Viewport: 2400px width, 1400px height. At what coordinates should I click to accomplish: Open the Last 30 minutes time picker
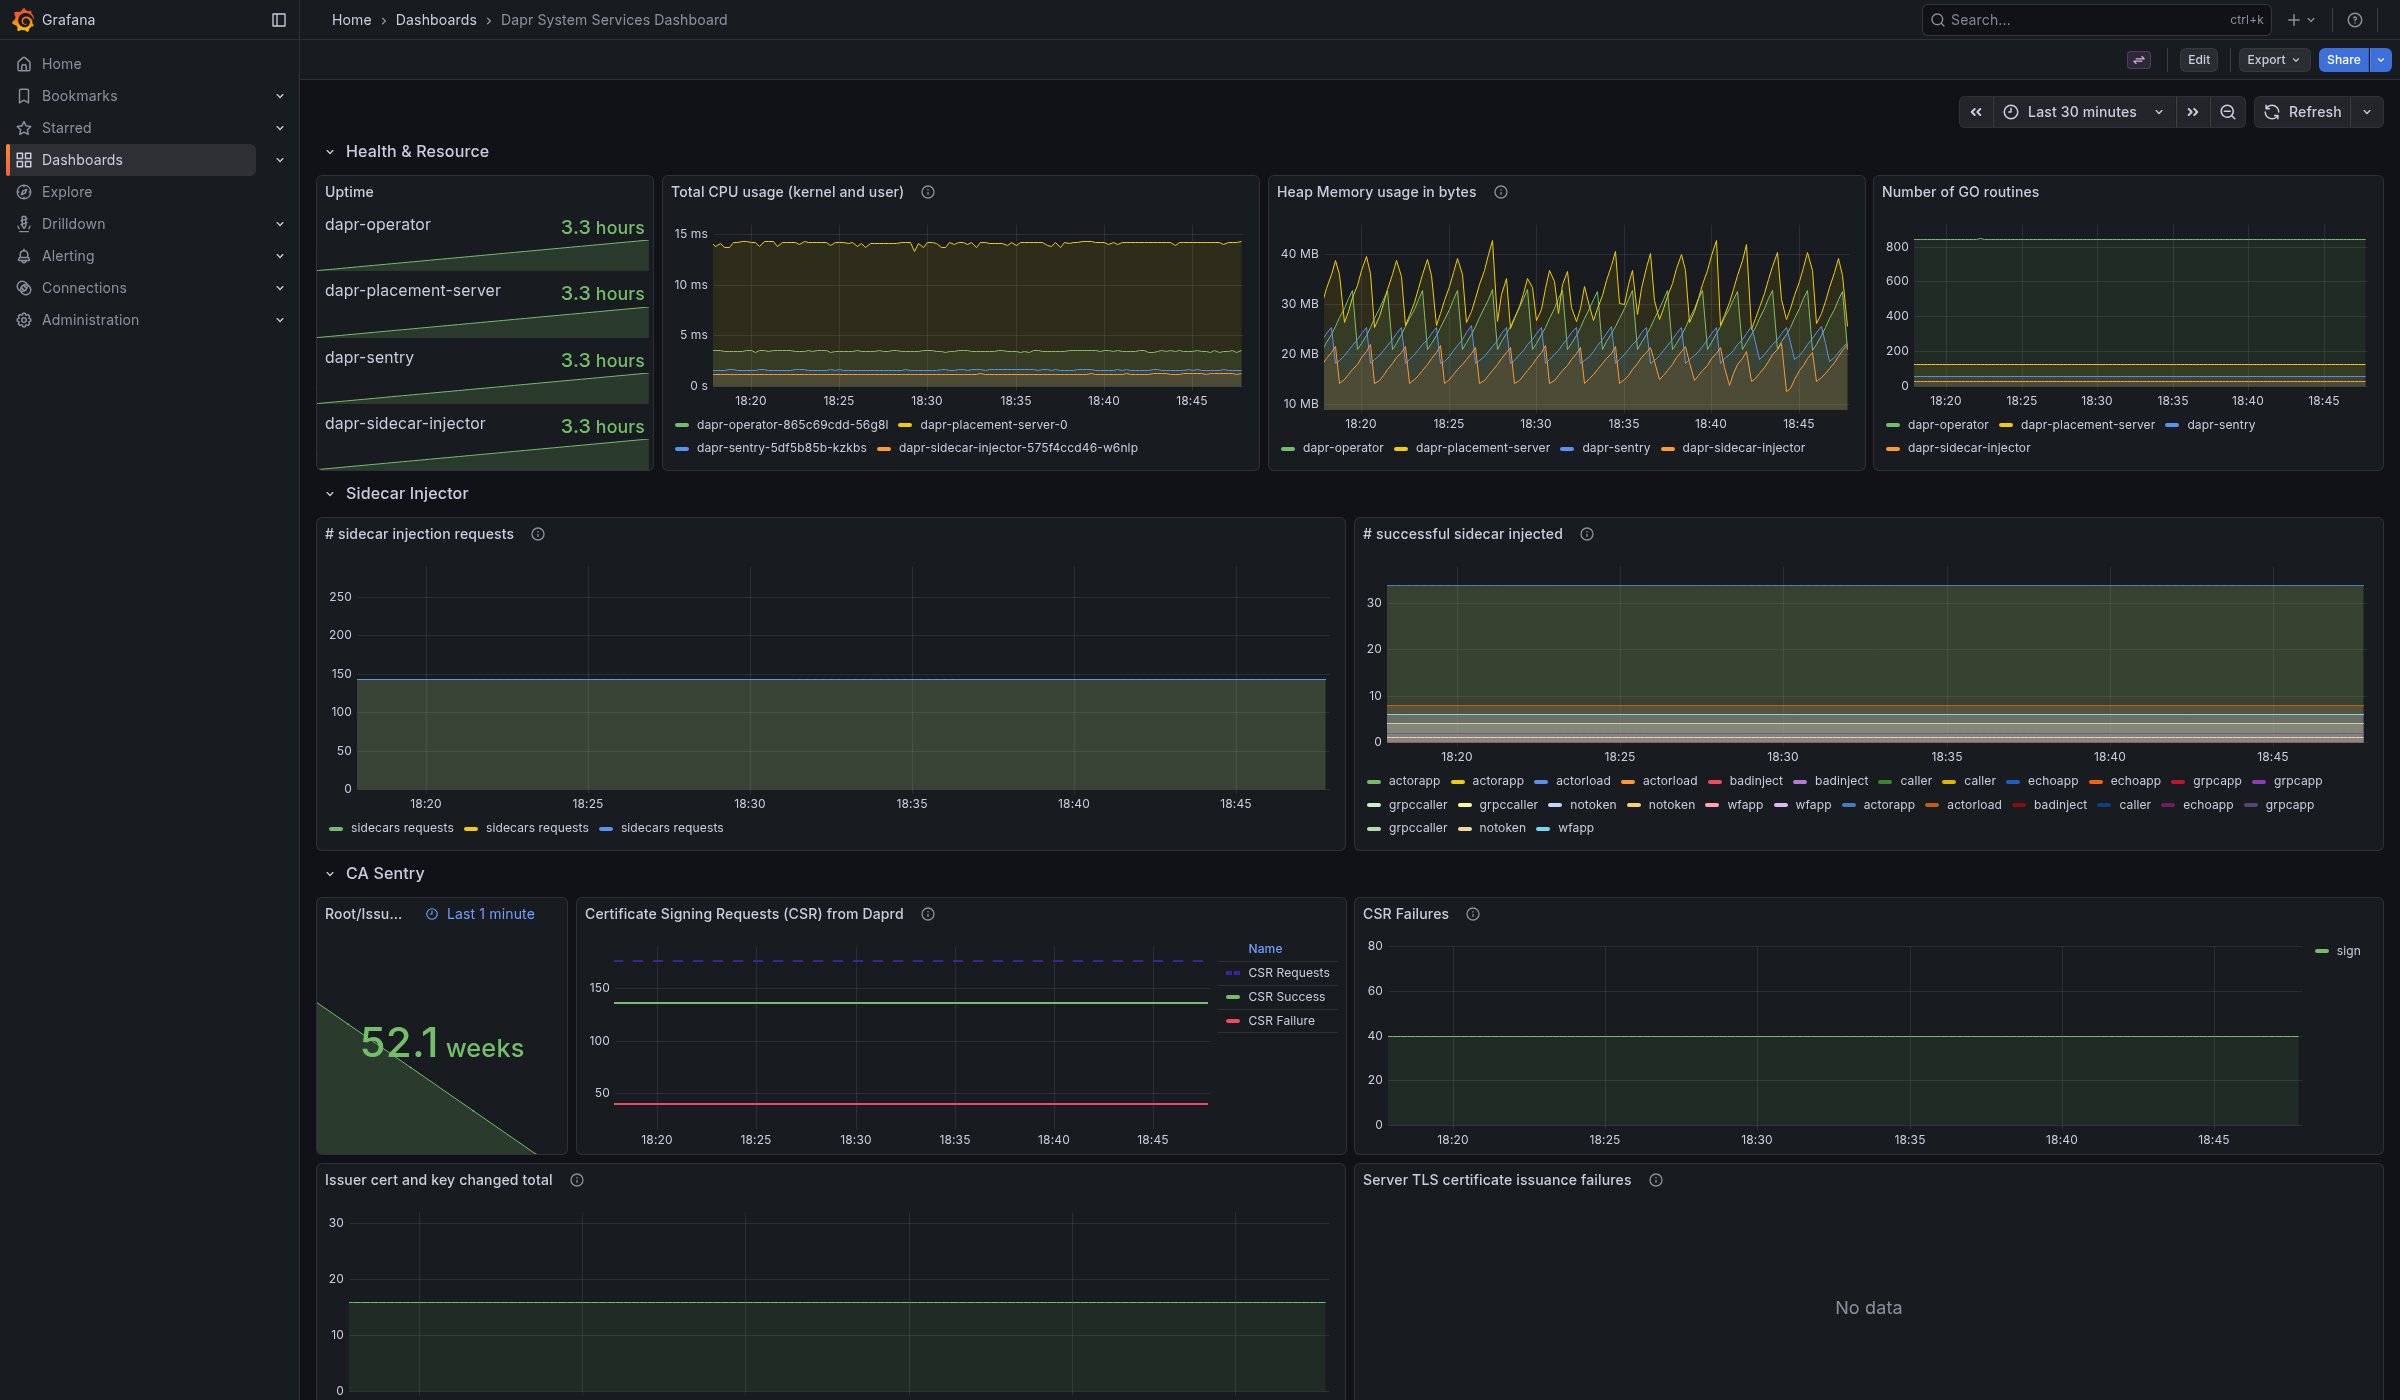pos(2084,112)
